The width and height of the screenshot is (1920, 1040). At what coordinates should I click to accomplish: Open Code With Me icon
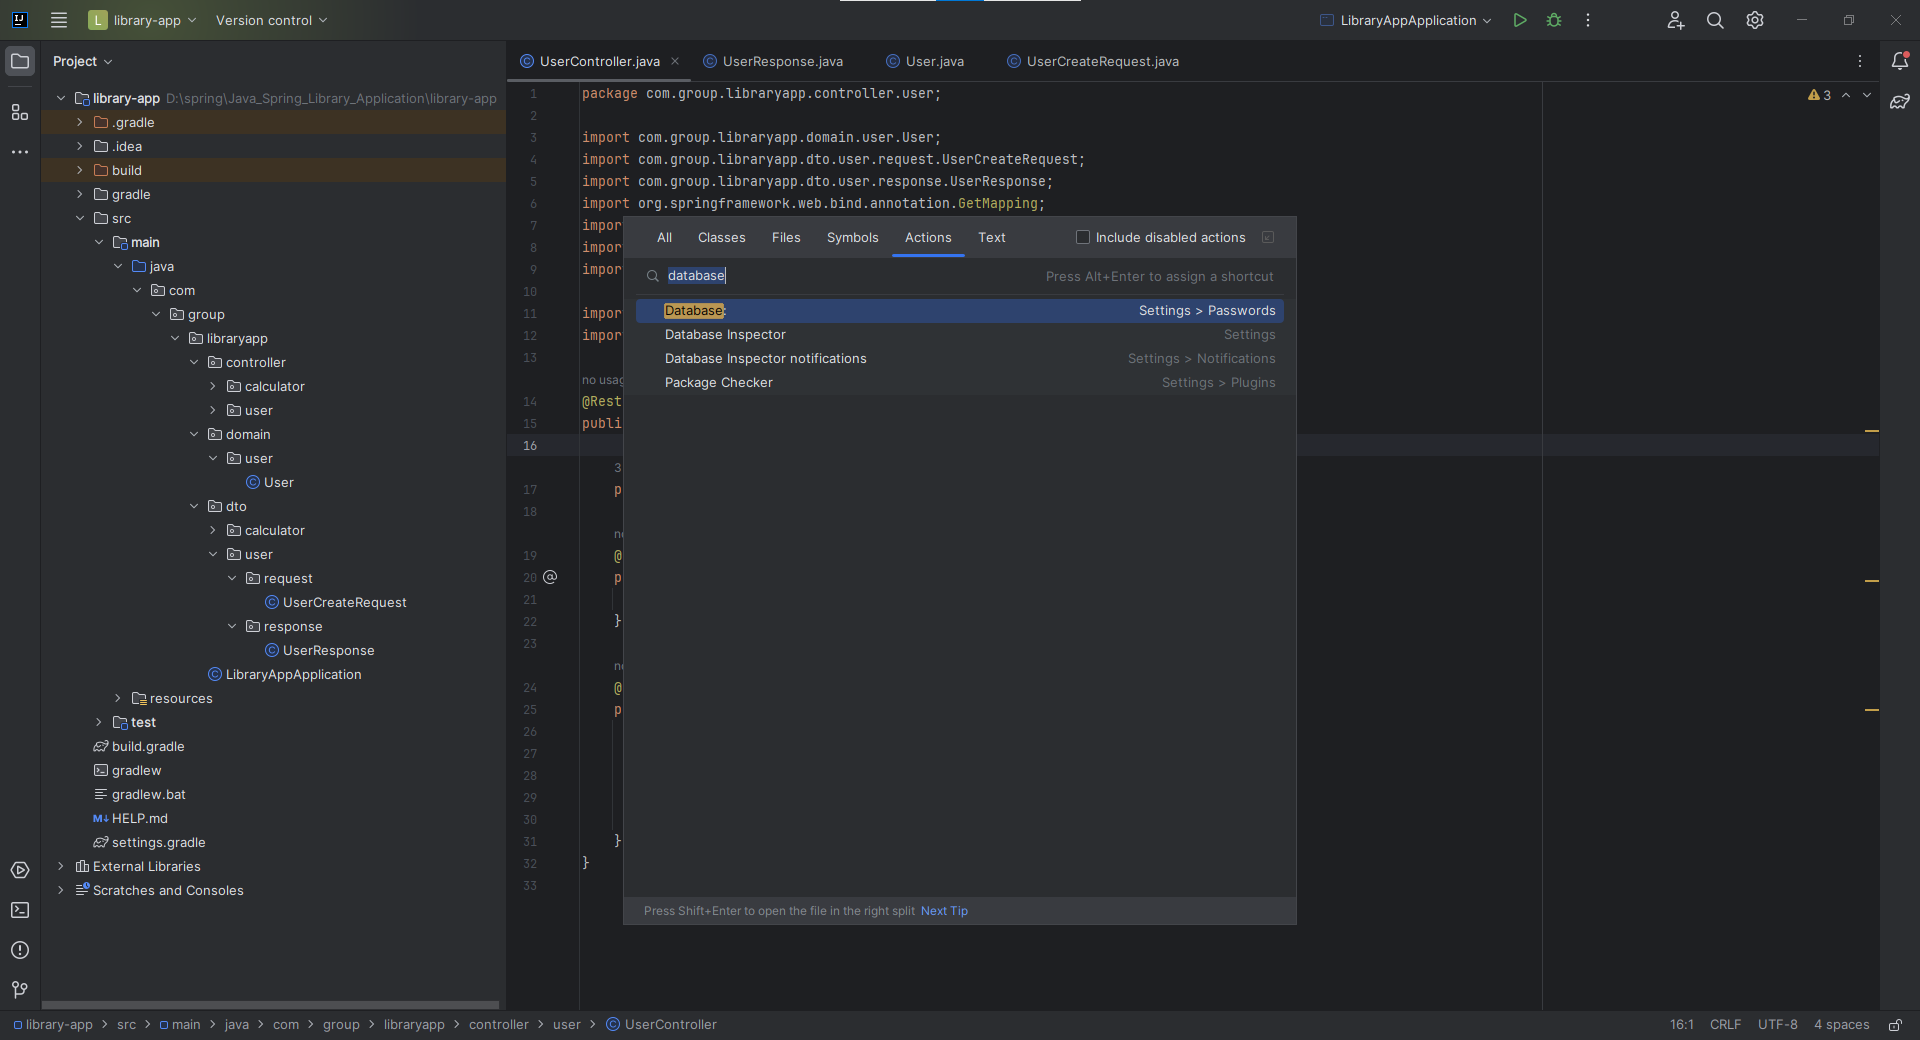click(1676, 20)
